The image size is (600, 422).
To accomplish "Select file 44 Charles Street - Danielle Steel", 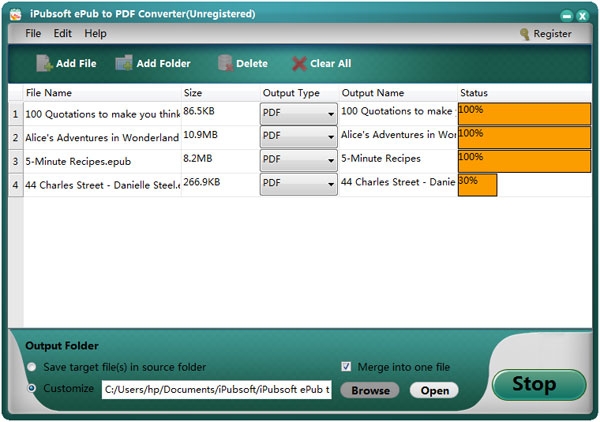I will (102, 185).
